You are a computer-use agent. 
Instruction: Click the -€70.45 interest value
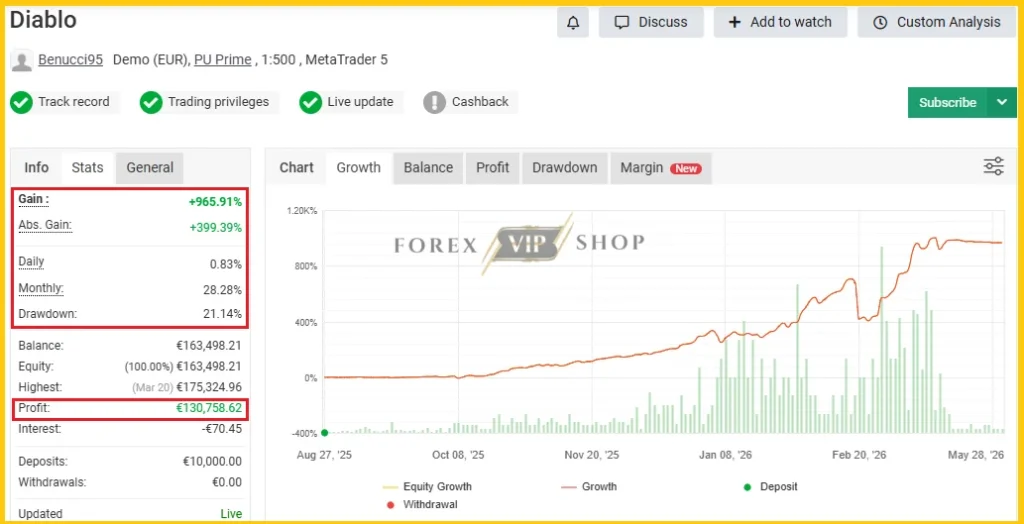[220, 429]
